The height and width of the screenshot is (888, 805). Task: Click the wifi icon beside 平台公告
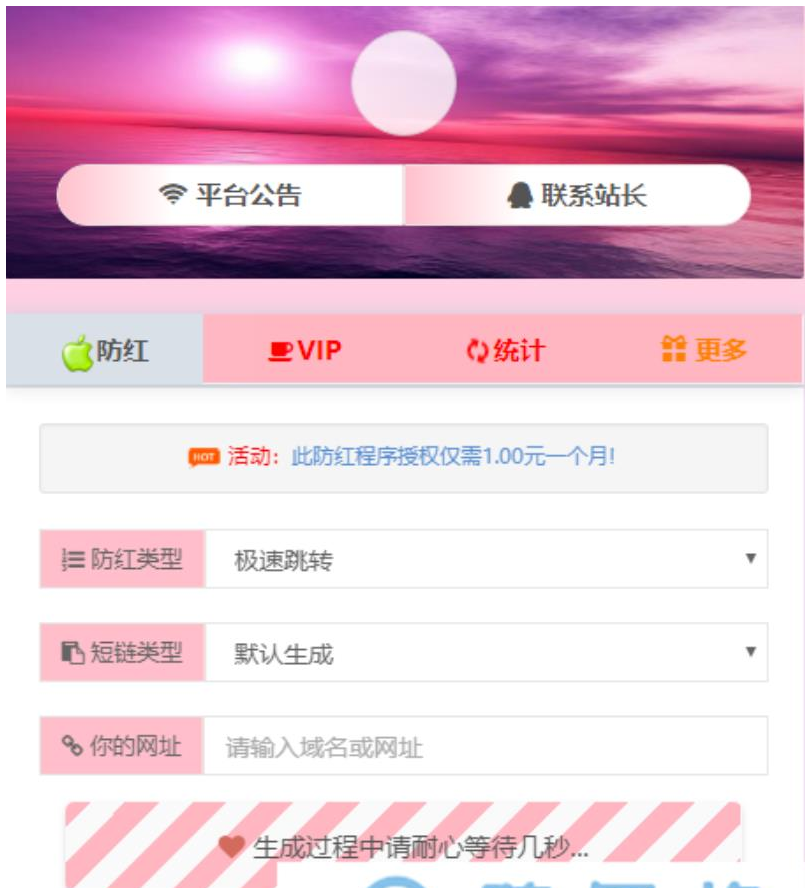click(173, 194)
